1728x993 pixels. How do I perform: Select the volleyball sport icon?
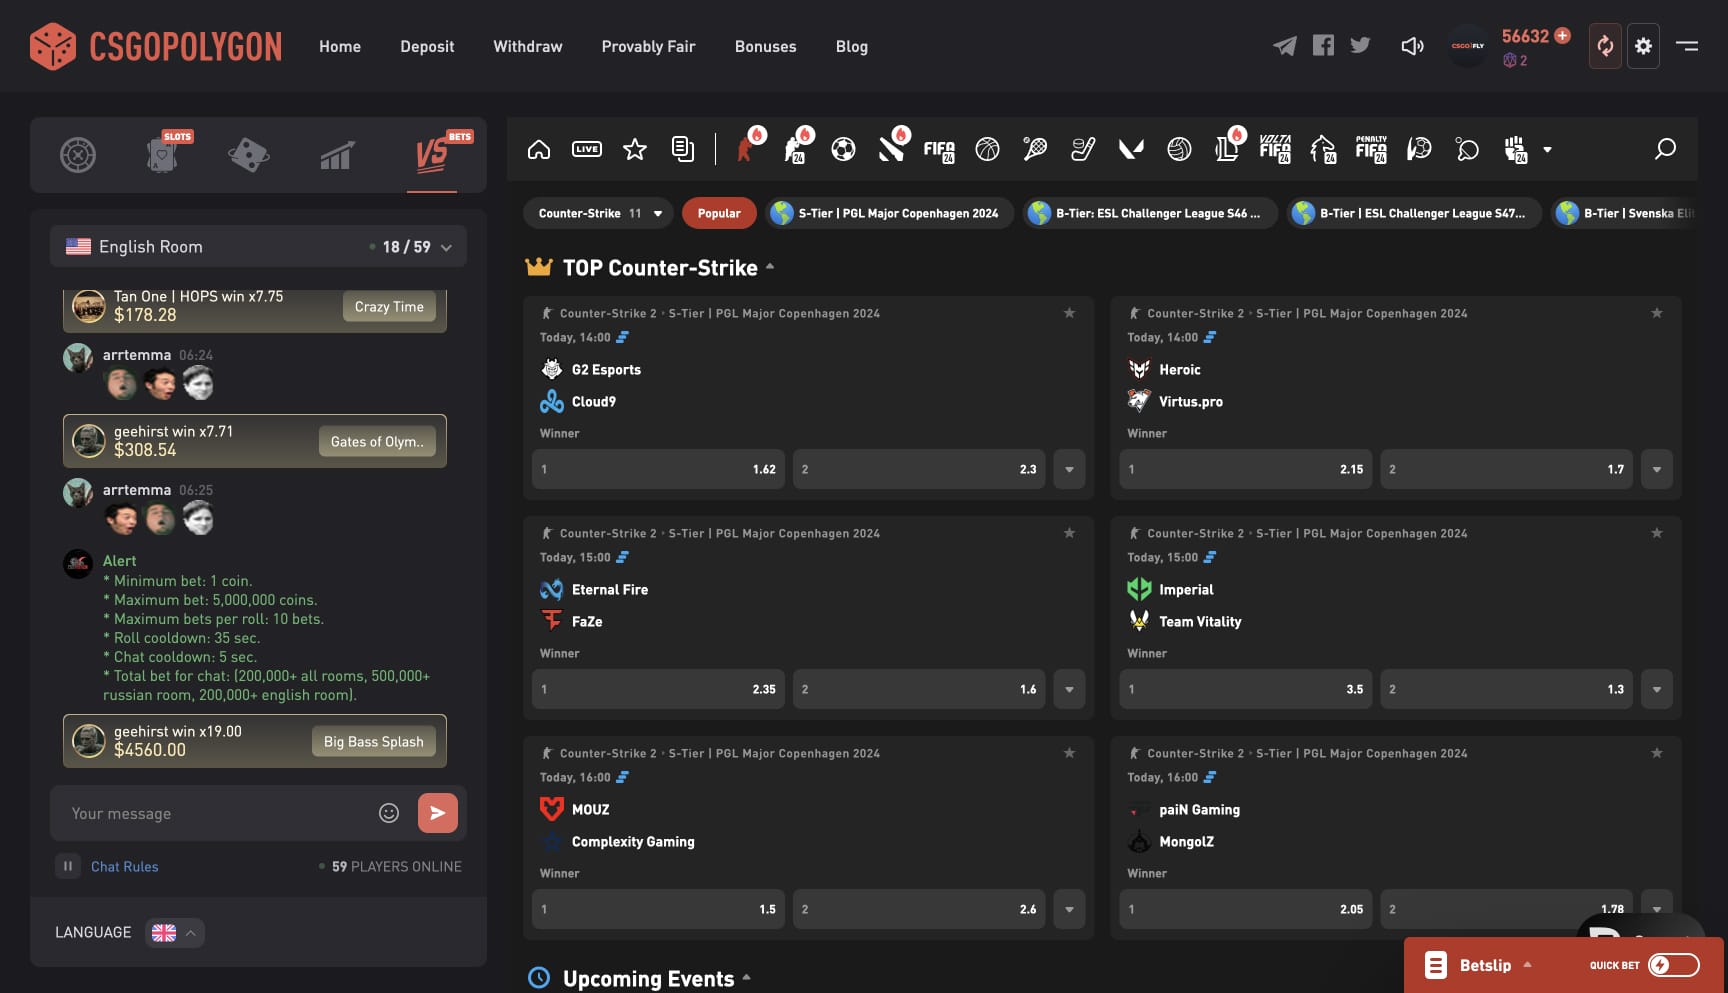point(1179,150)
